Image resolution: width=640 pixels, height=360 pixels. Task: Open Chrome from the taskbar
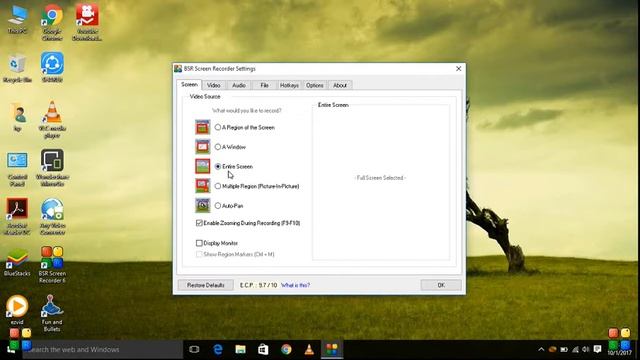[286, 349]
